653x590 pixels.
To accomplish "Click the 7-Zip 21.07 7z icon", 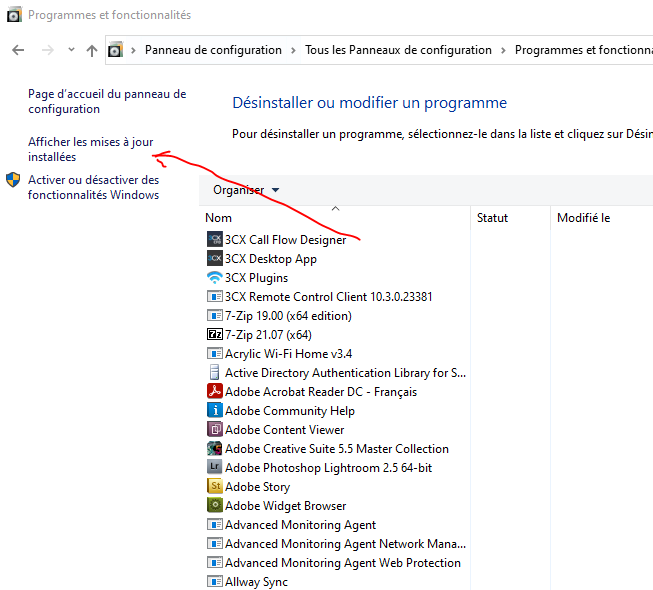I will pyautogui.click(x=214, y=334).
